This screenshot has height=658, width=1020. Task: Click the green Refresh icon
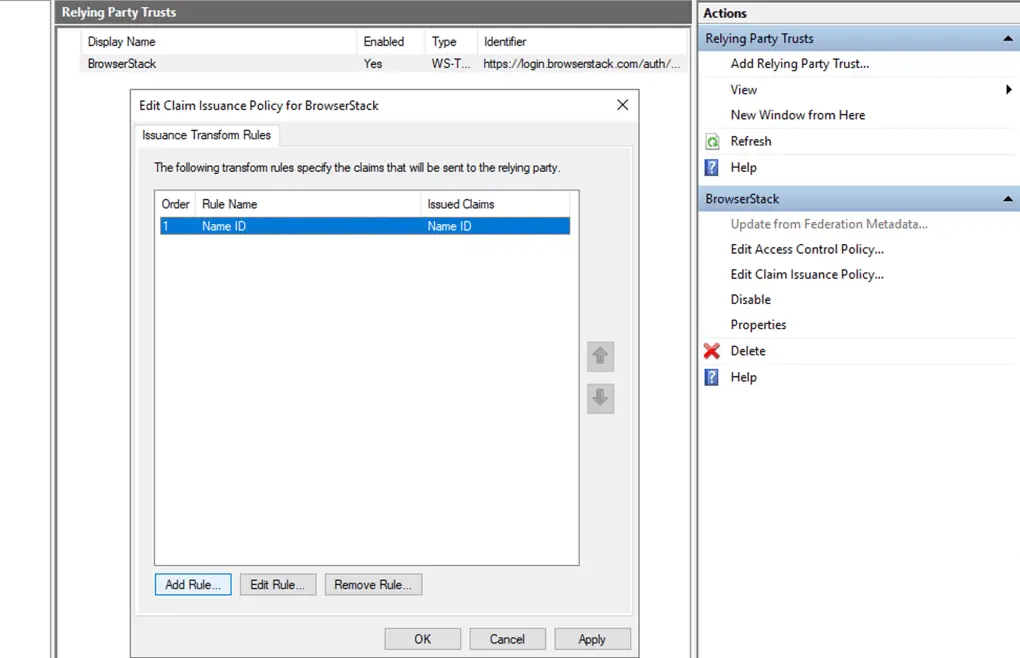[x=712, y=142]
